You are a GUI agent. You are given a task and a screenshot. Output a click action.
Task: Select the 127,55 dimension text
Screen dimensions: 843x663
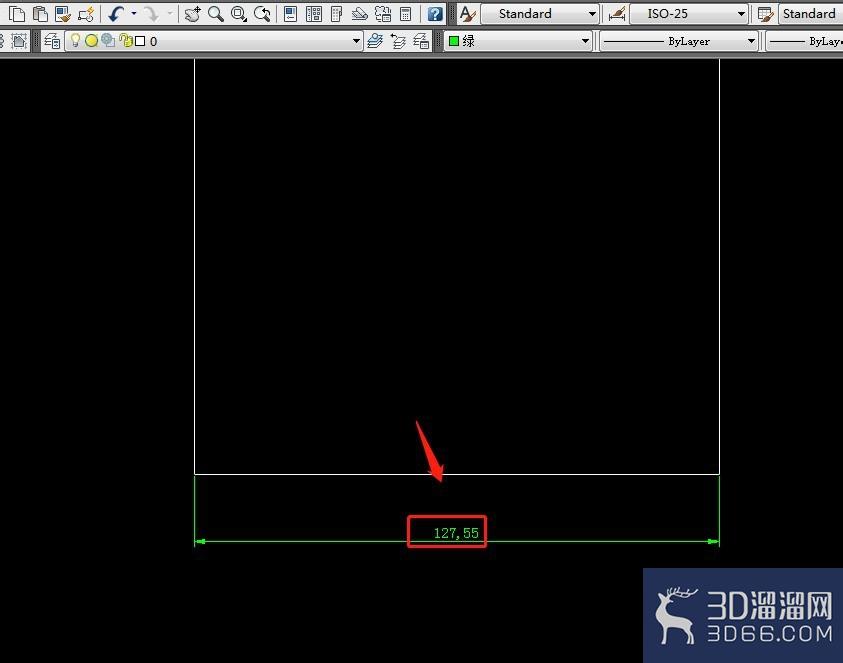(456, 533)
